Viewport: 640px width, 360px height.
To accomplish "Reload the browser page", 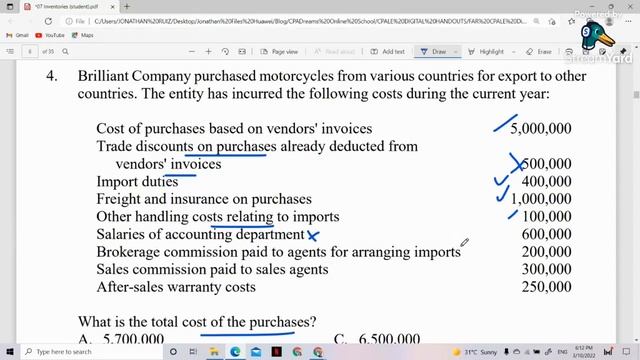I will (x=48, y=21).
